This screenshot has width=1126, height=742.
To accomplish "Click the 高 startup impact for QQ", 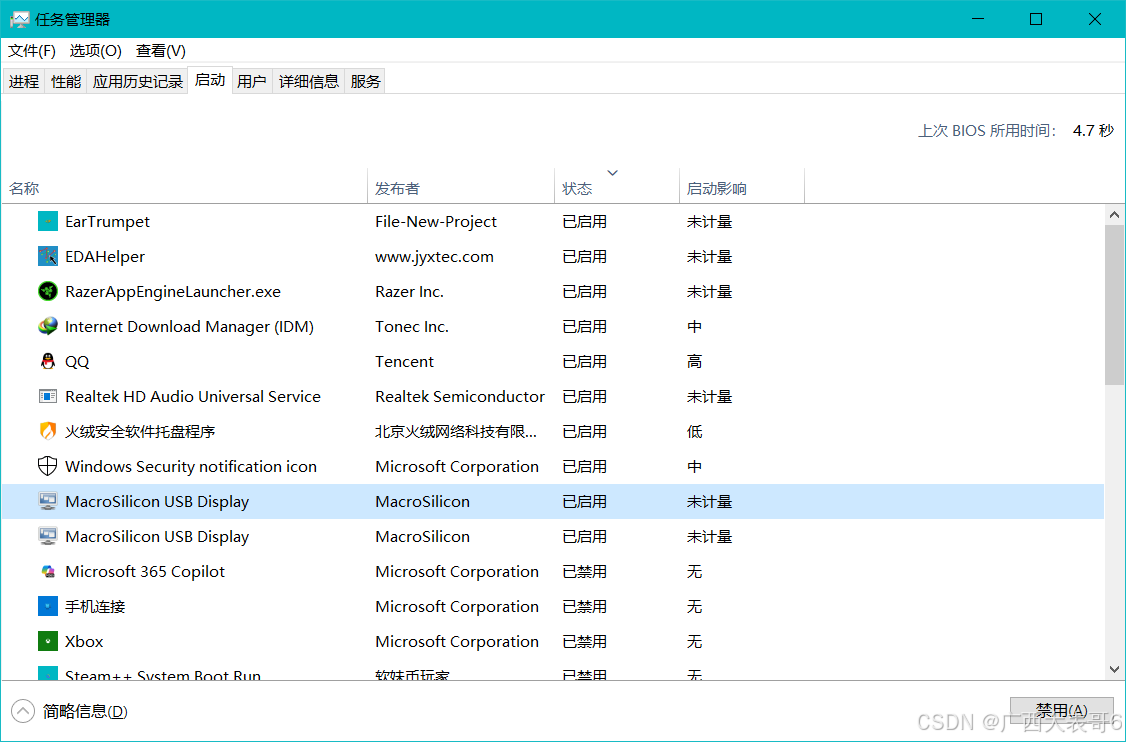I will [x=694, y=361].
